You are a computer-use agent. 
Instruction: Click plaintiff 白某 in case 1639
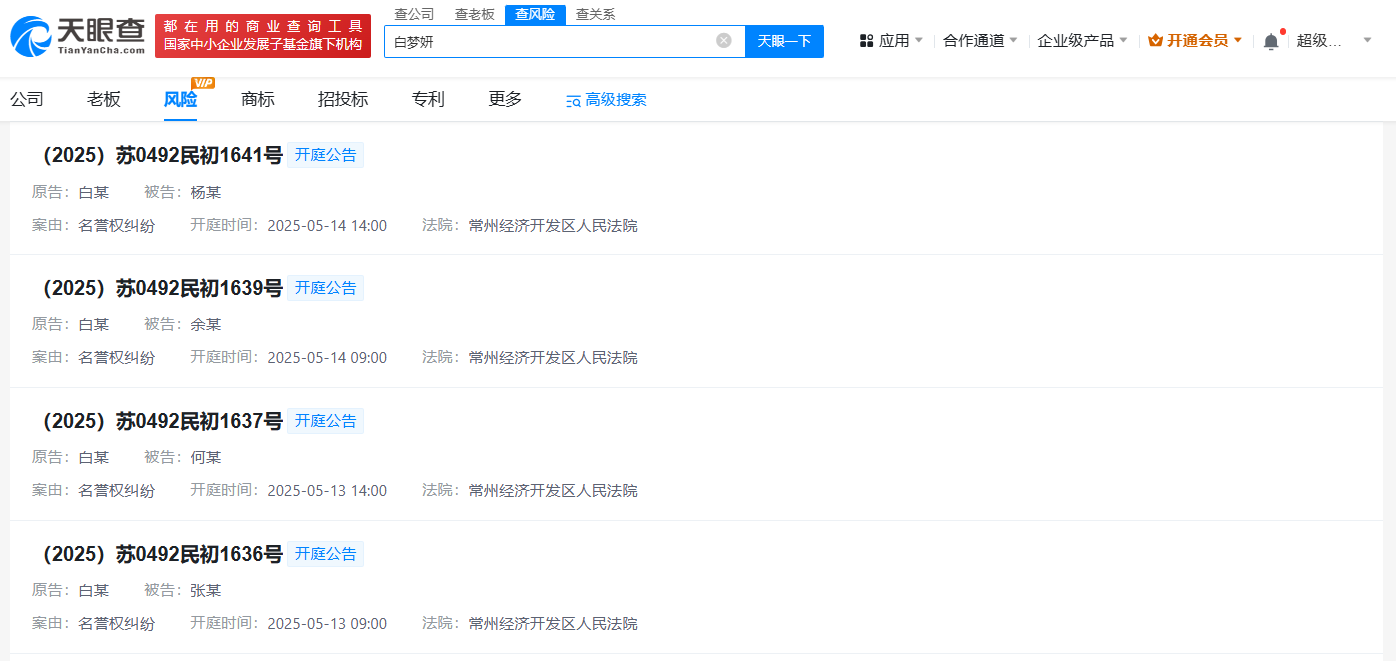[94, 324]
